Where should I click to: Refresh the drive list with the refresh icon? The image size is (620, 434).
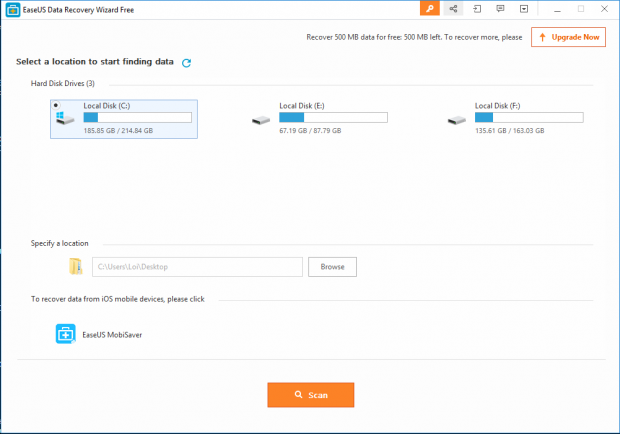[186, 63]
